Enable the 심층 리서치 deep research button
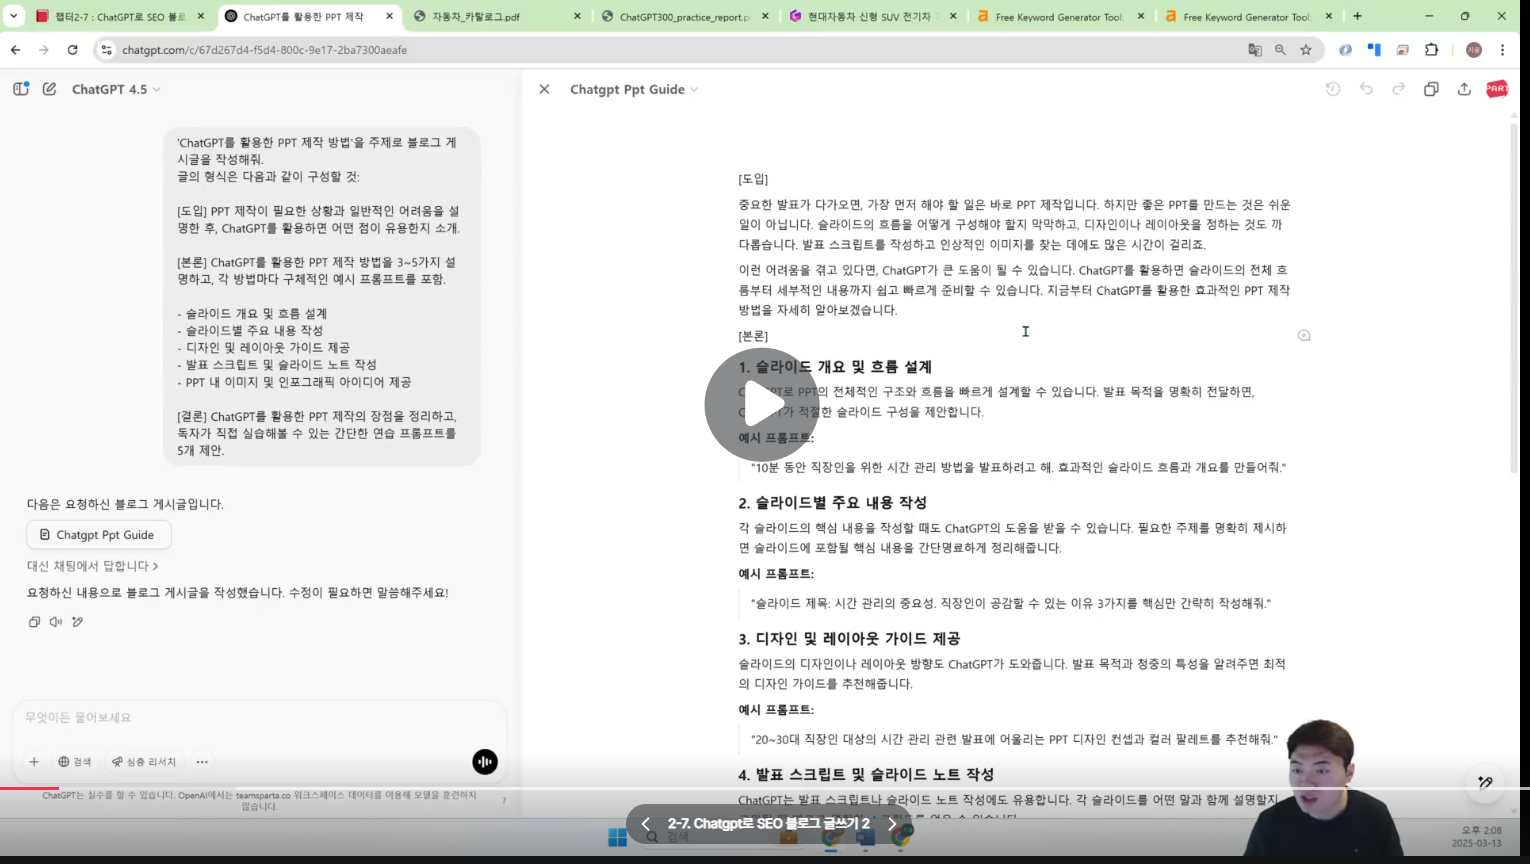This screenshot has height=864, width=1530. (144, 762)
